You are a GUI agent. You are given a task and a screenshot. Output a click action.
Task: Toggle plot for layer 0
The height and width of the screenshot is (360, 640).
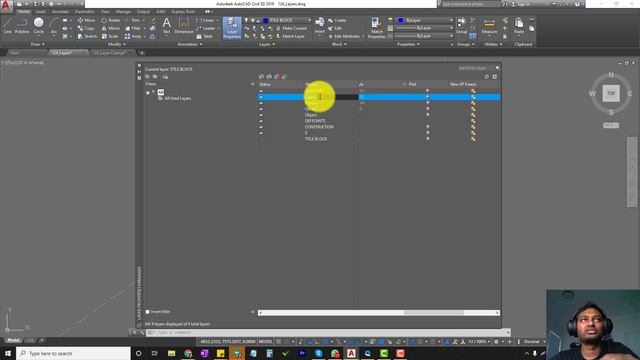(x=427, y=133)
